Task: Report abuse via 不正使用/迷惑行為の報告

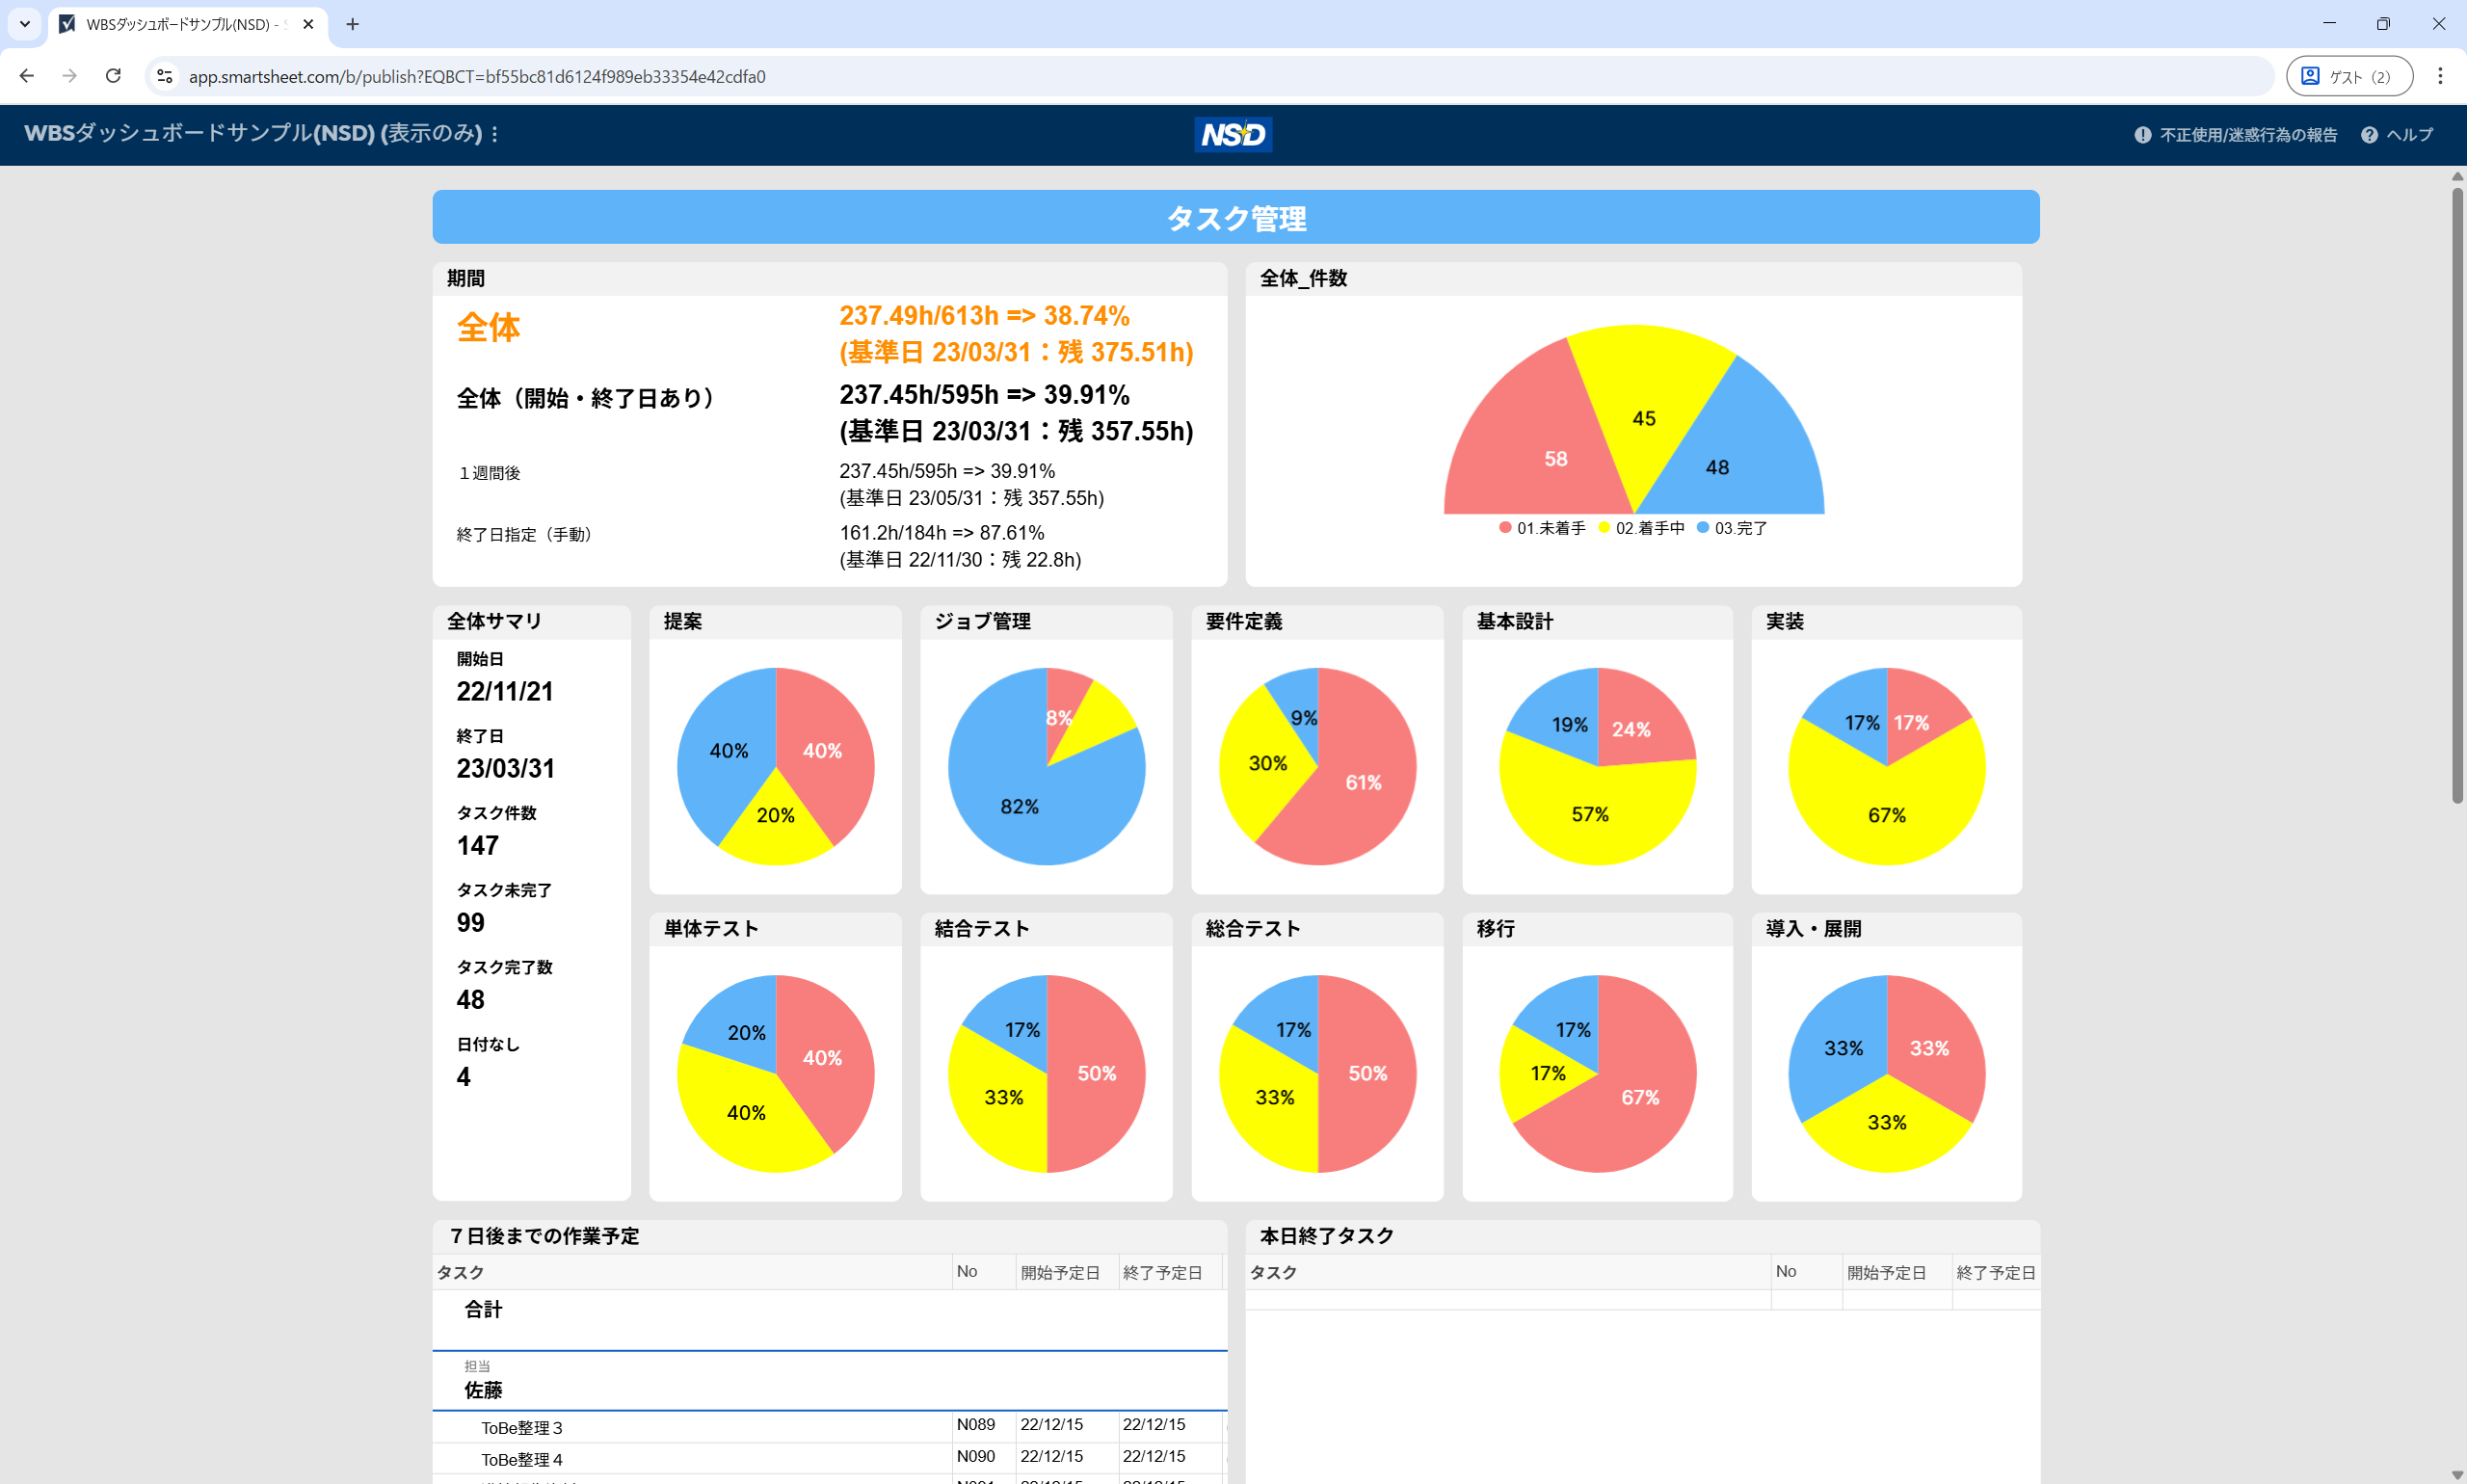Action: pyautogui.click(x=2235, y=135)
